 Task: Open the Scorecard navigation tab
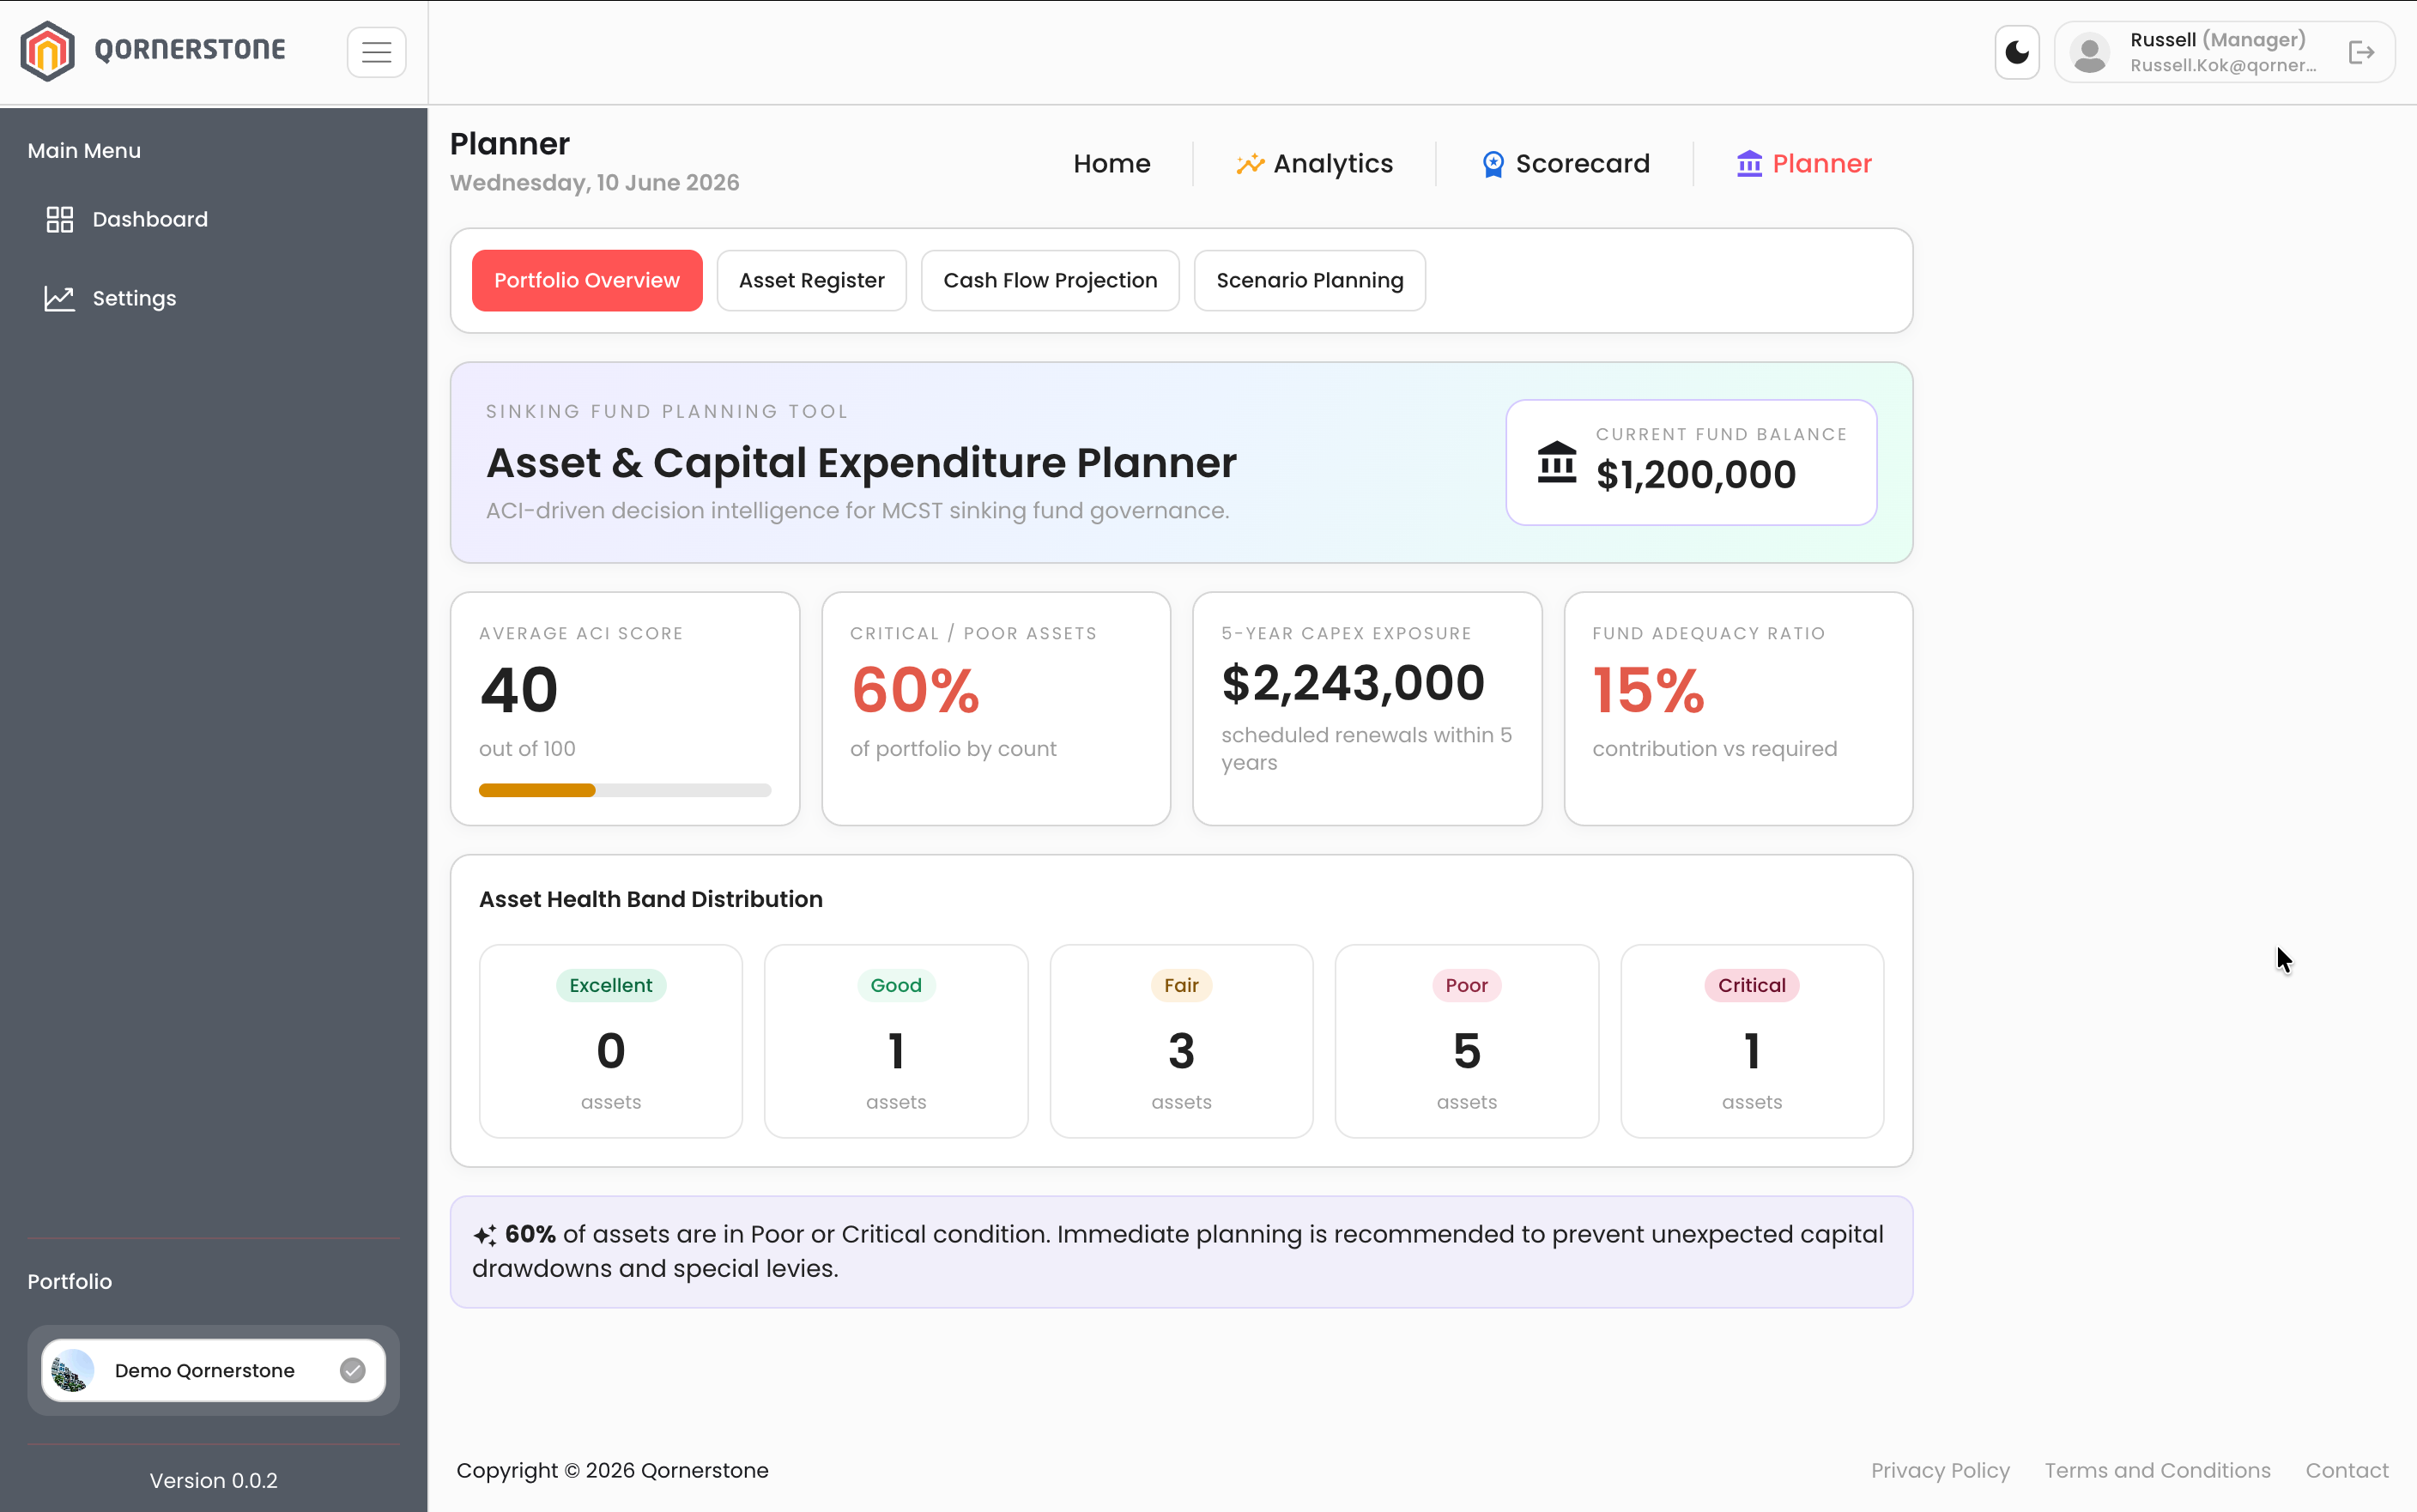[x=1565, y=163]
